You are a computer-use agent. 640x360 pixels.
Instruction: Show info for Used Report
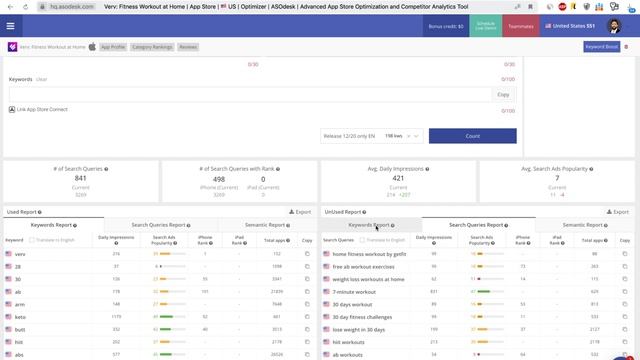click(x=40, y=212)
